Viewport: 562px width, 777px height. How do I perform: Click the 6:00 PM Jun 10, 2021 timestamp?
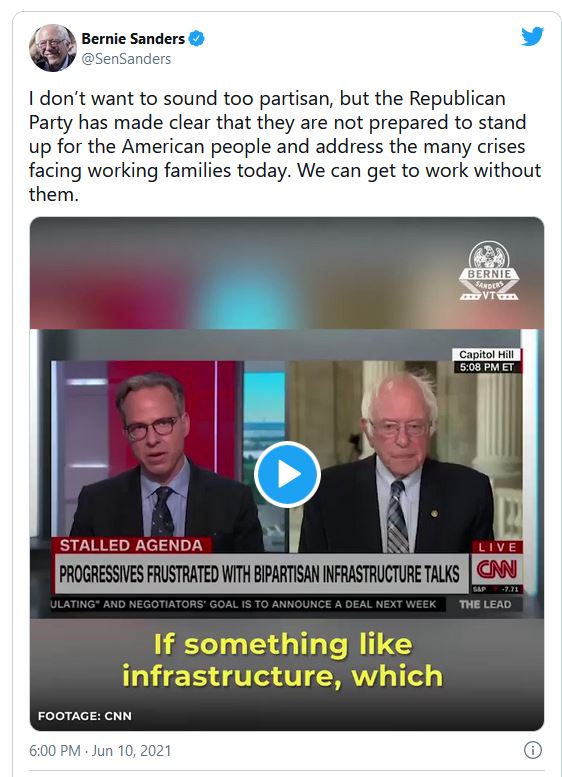coord(100,750)
